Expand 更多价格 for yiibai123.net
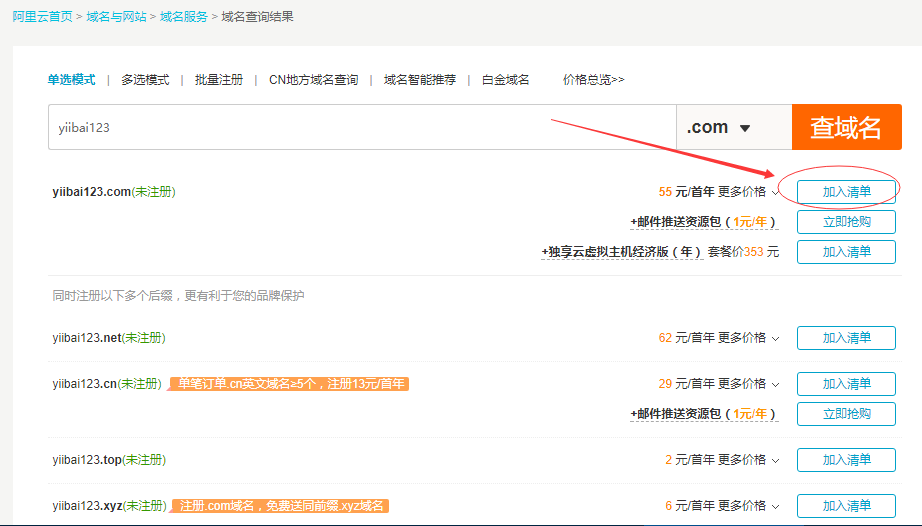This screenshot has height=526, width=922. click(748, 338)
